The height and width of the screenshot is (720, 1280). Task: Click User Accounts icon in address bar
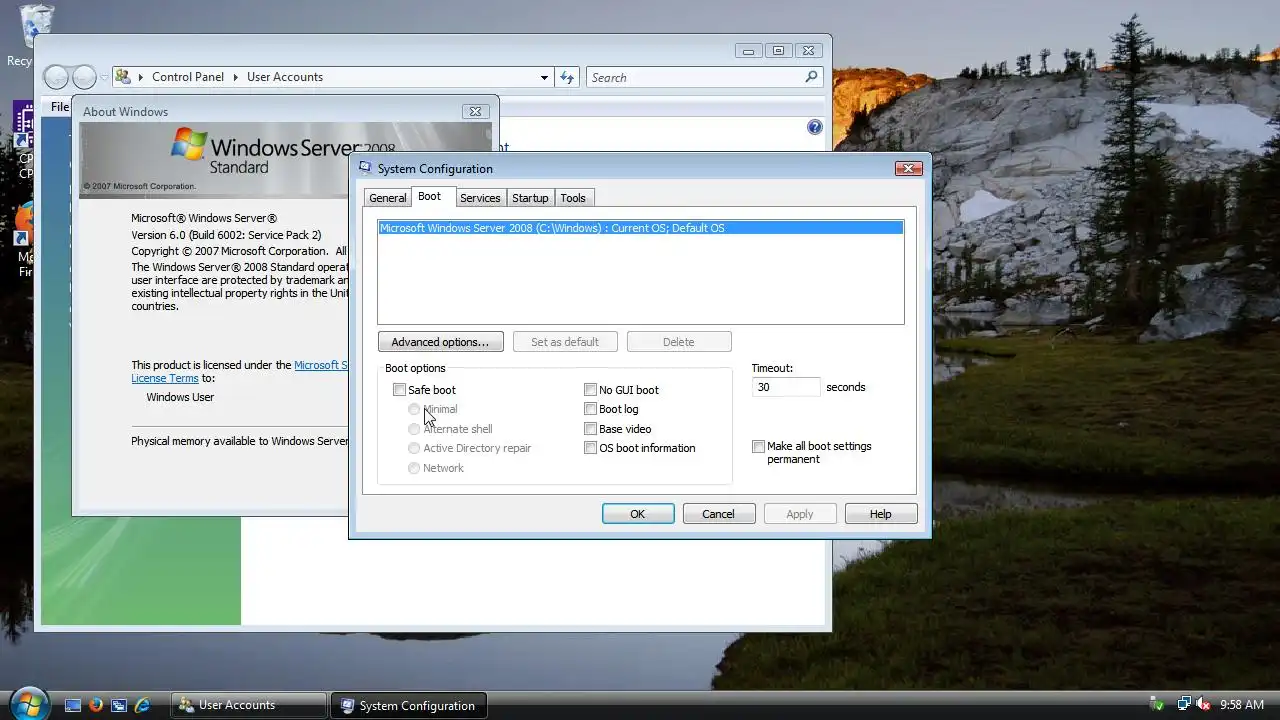[x=123, y=77]
